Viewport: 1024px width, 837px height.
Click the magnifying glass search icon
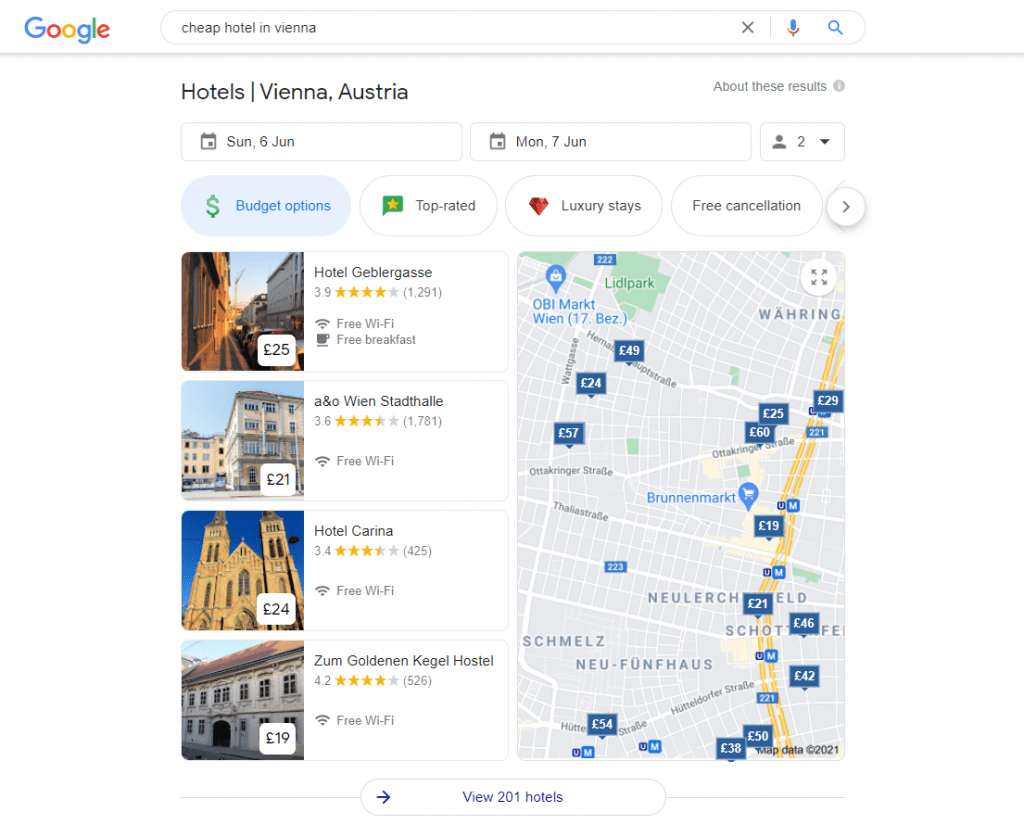[x=835, y=27]
